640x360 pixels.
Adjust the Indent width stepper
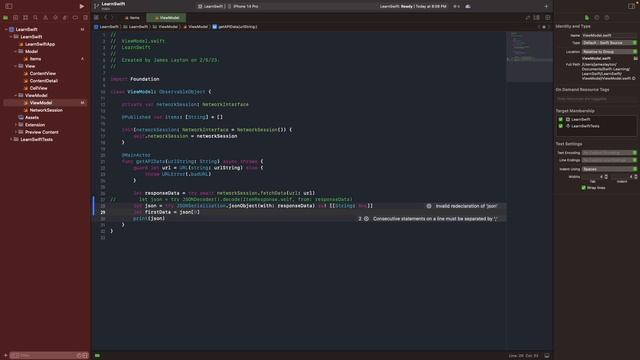(x=636, y=177)
